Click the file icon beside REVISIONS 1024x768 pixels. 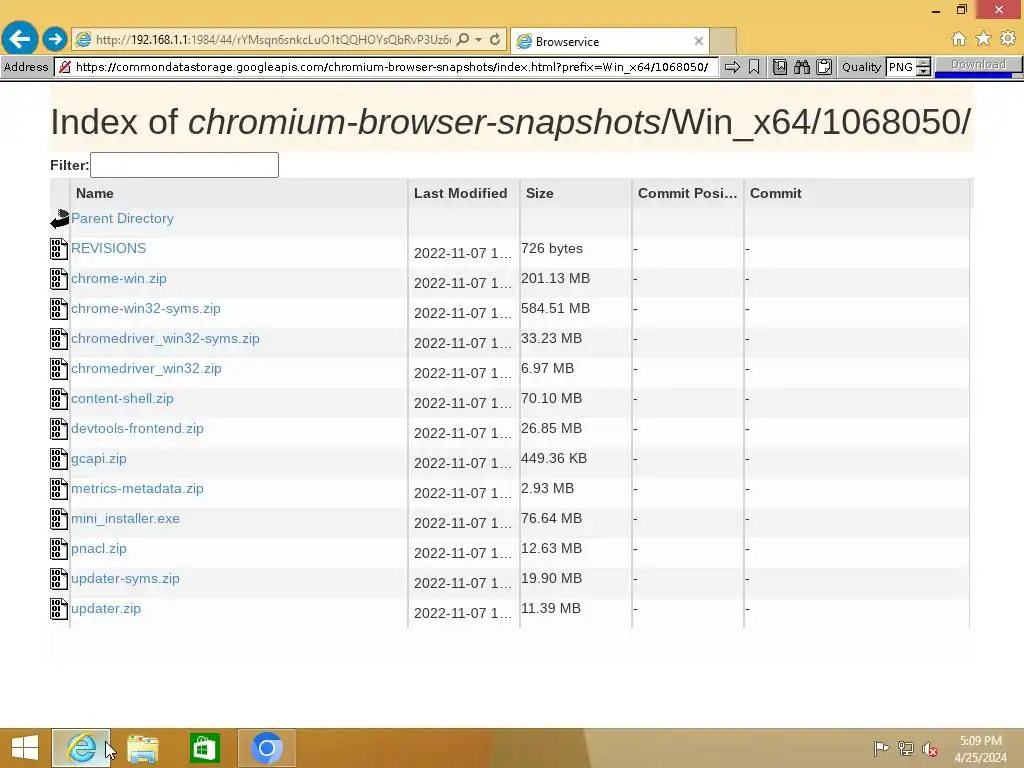[x=59, y=249]
